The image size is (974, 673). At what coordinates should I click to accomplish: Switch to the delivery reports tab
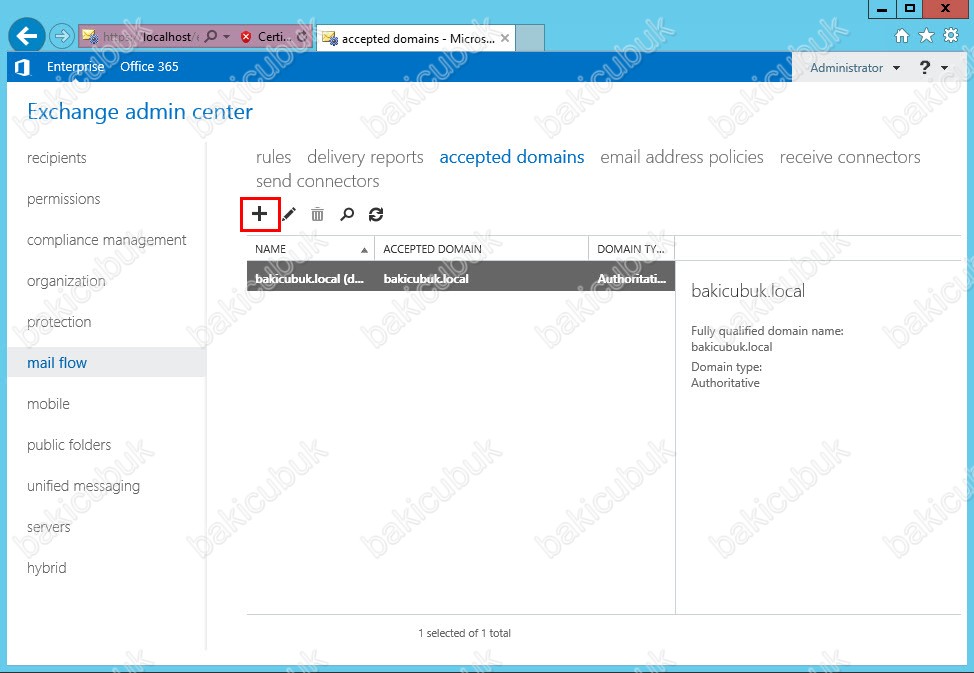[x=365, y=157]
